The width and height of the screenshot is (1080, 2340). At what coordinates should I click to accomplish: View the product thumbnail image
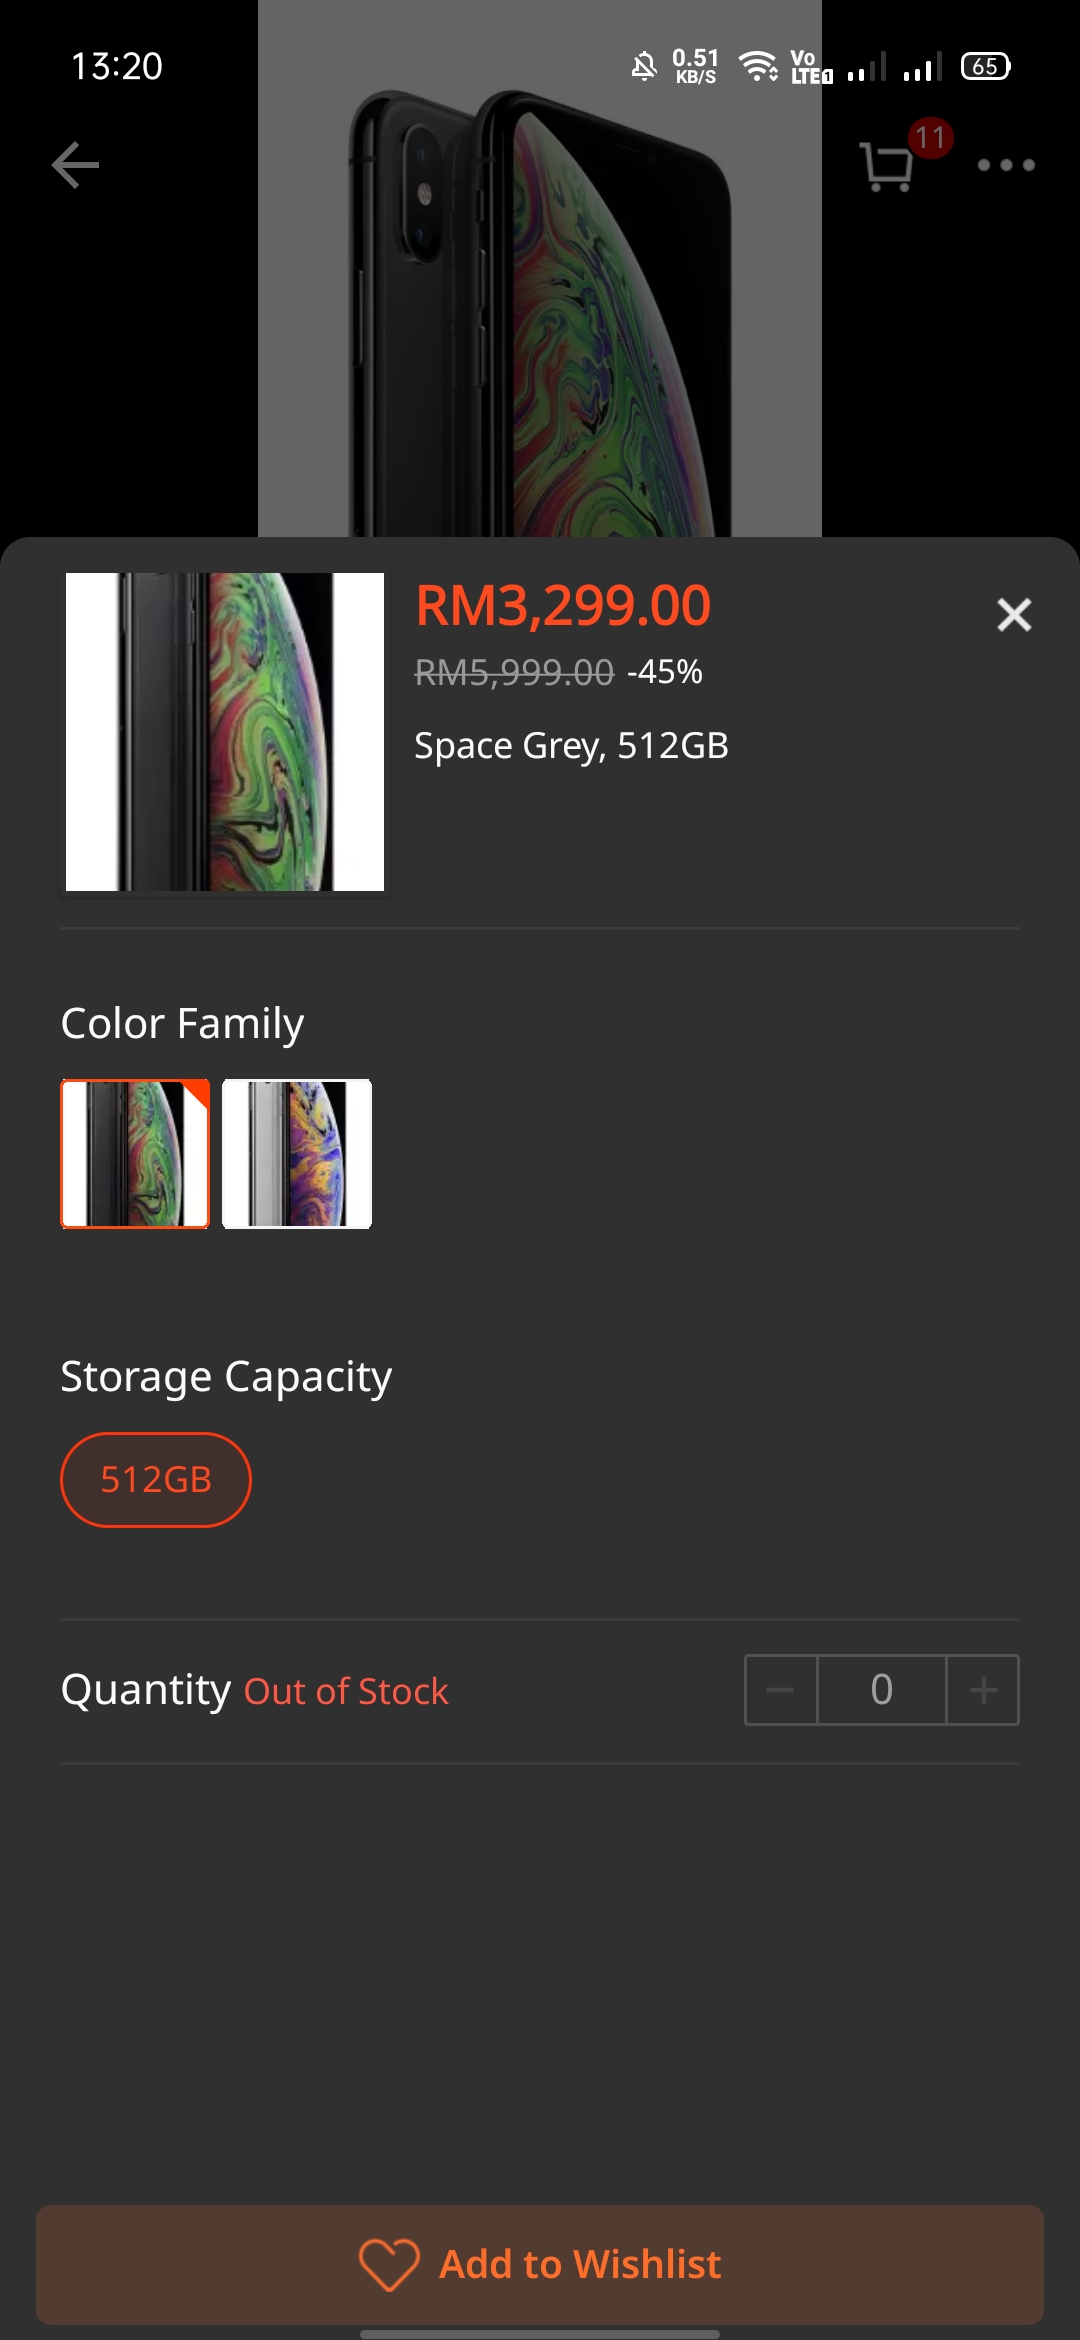pos(225,732)
